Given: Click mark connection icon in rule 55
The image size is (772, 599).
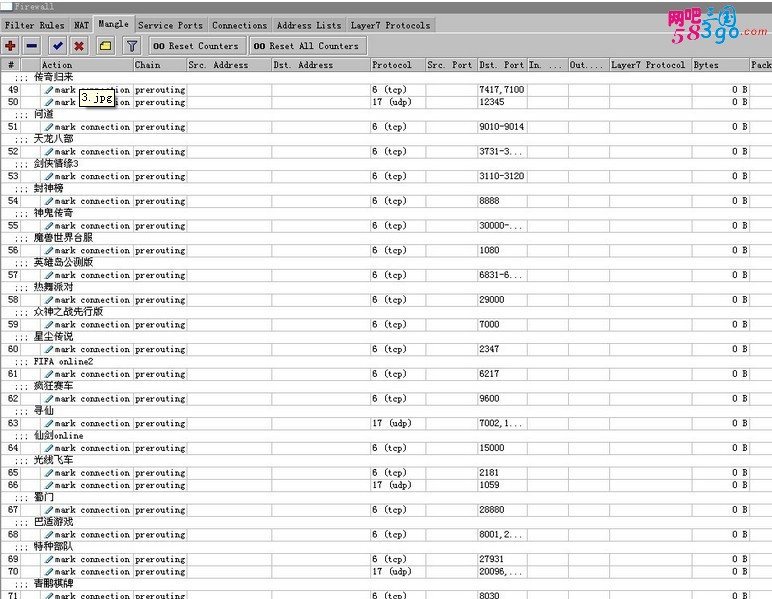Looking at the screenshot, I should (x=48, y=226).
